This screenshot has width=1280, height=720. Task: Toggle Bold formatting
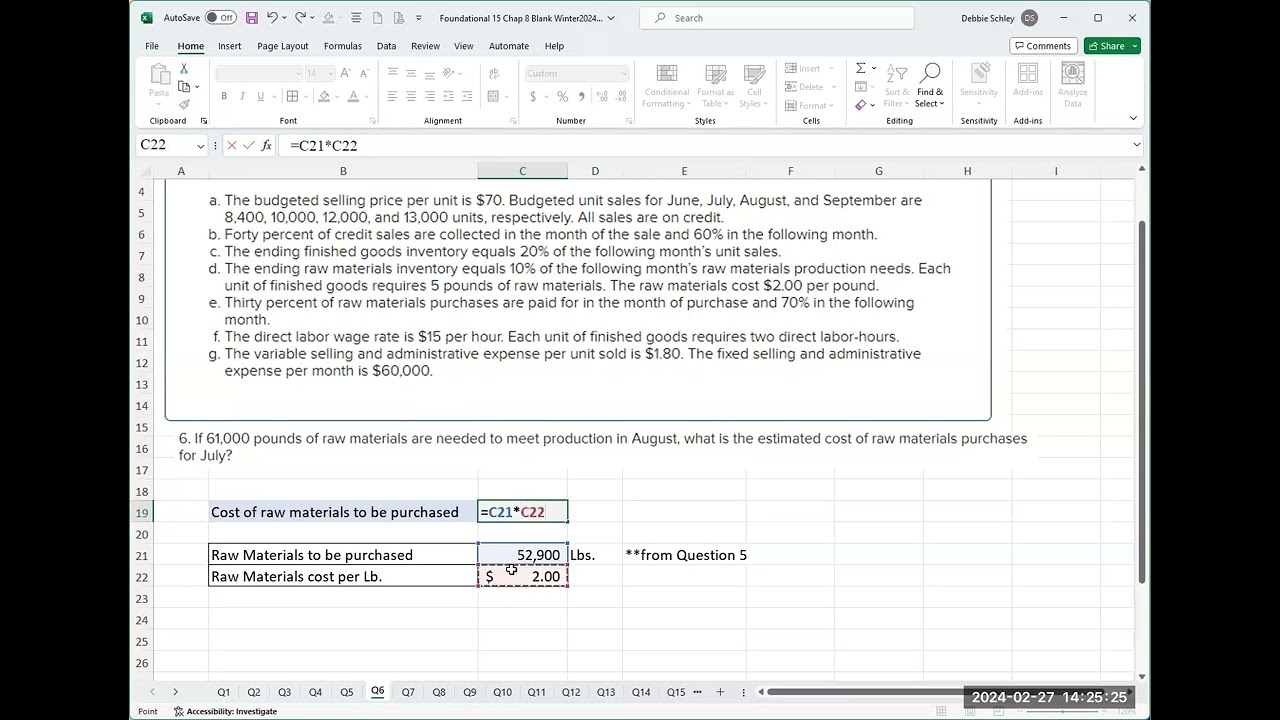(224, 96)
